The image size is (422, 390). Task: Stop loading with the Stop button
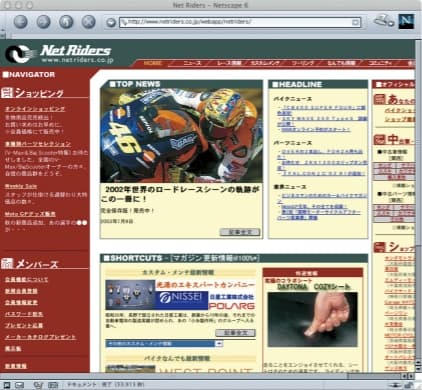tap(89, 22)
